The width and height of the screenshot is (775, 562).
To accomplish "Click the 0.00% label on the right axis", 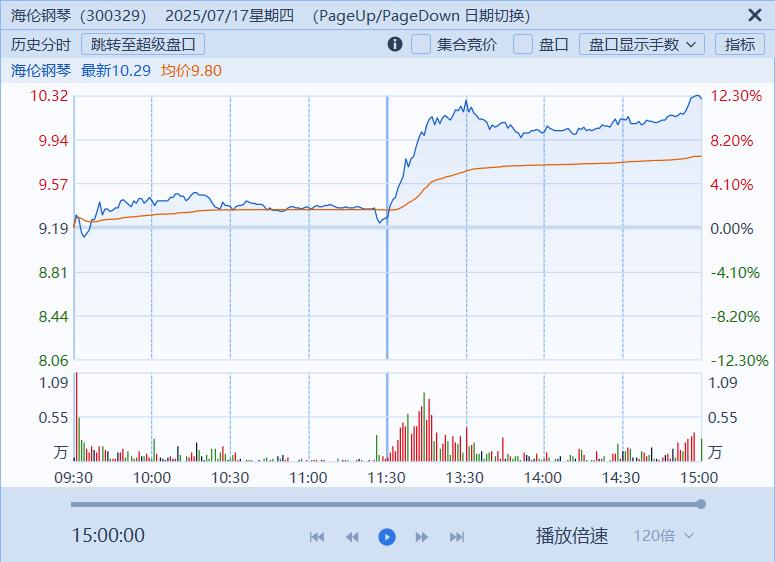I will (x=732, y=228).
